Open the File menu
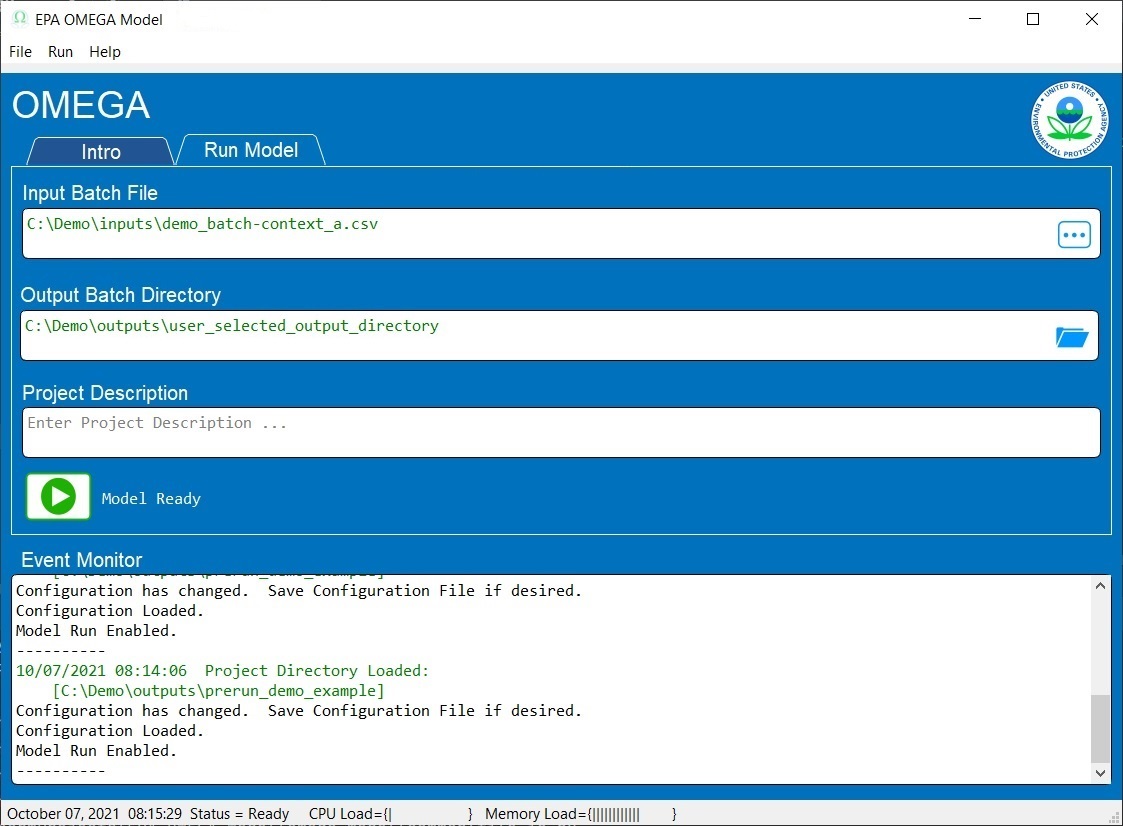The image size is (1123, 826). (20, 52)
